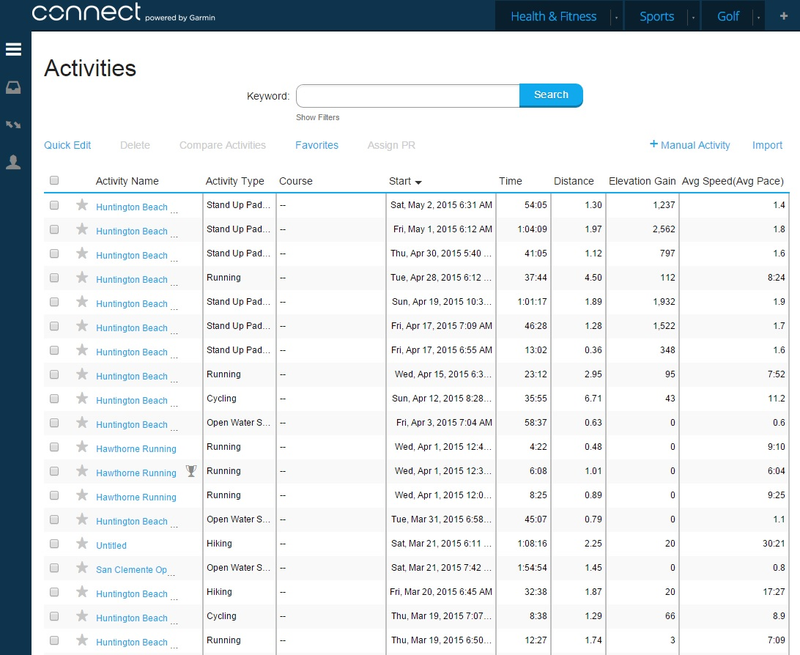Screen dimensions: 800x655
Task: Toggle the select-all checkbox in table header
Action: (54, 180)
